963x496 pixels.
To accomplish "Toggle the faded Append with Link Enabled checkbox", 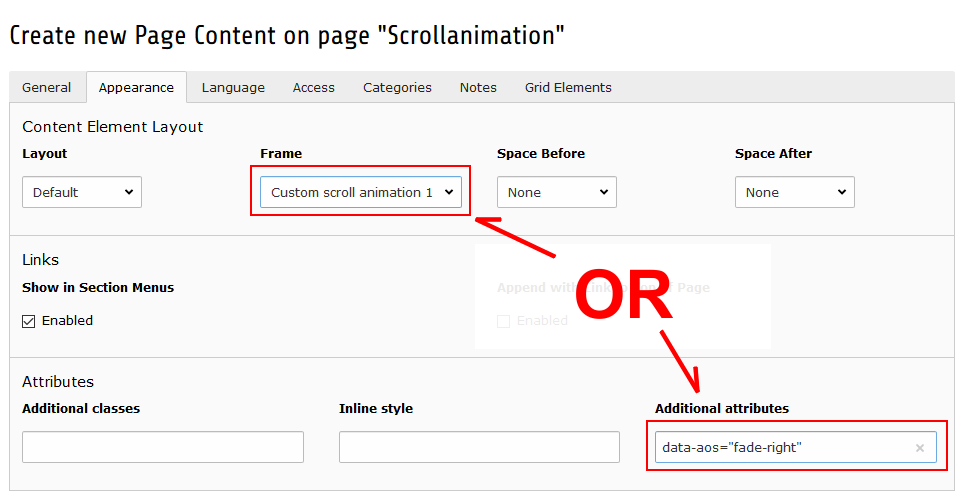I will pyautogui.click(x=503, y=321).
